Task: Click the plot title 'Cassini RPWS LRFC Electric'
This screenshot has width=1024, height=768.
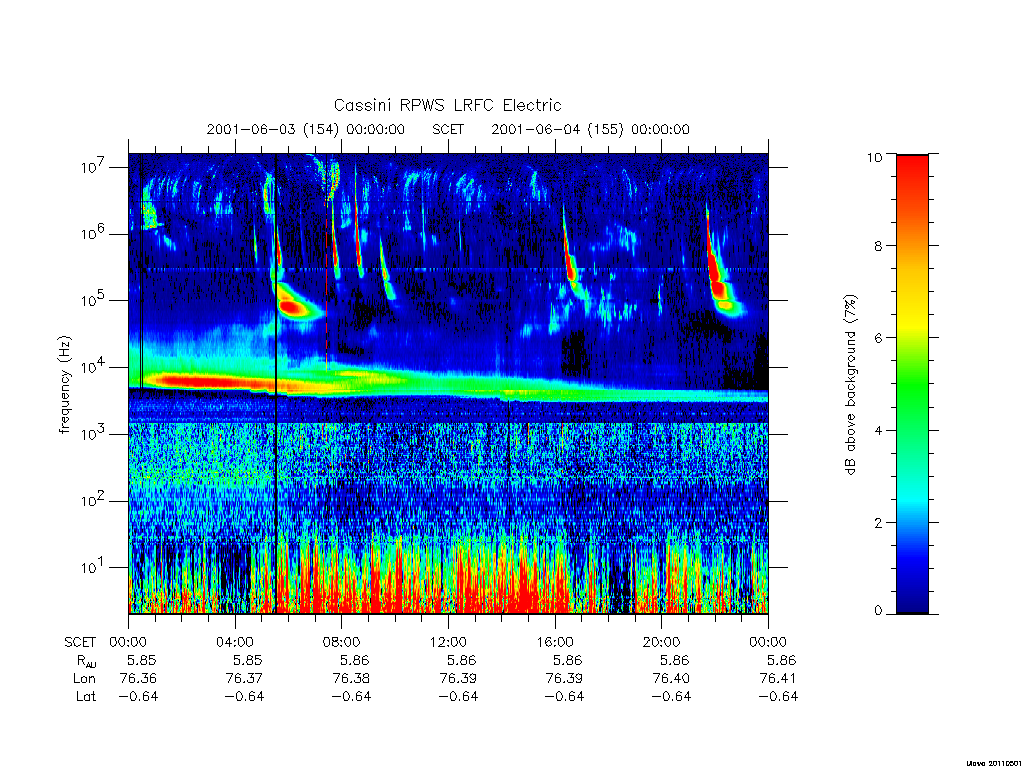Action: [447, 105]
